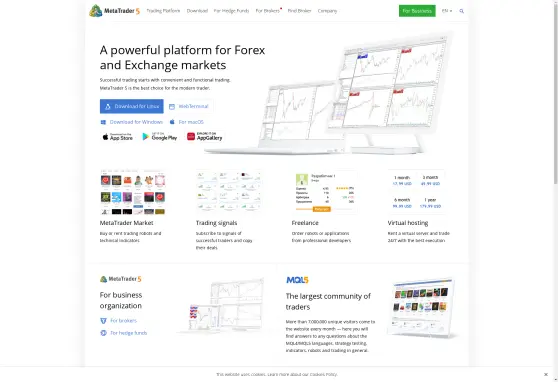
Task: Click the Freelance thumbnail image
Action: click(325, 192)
